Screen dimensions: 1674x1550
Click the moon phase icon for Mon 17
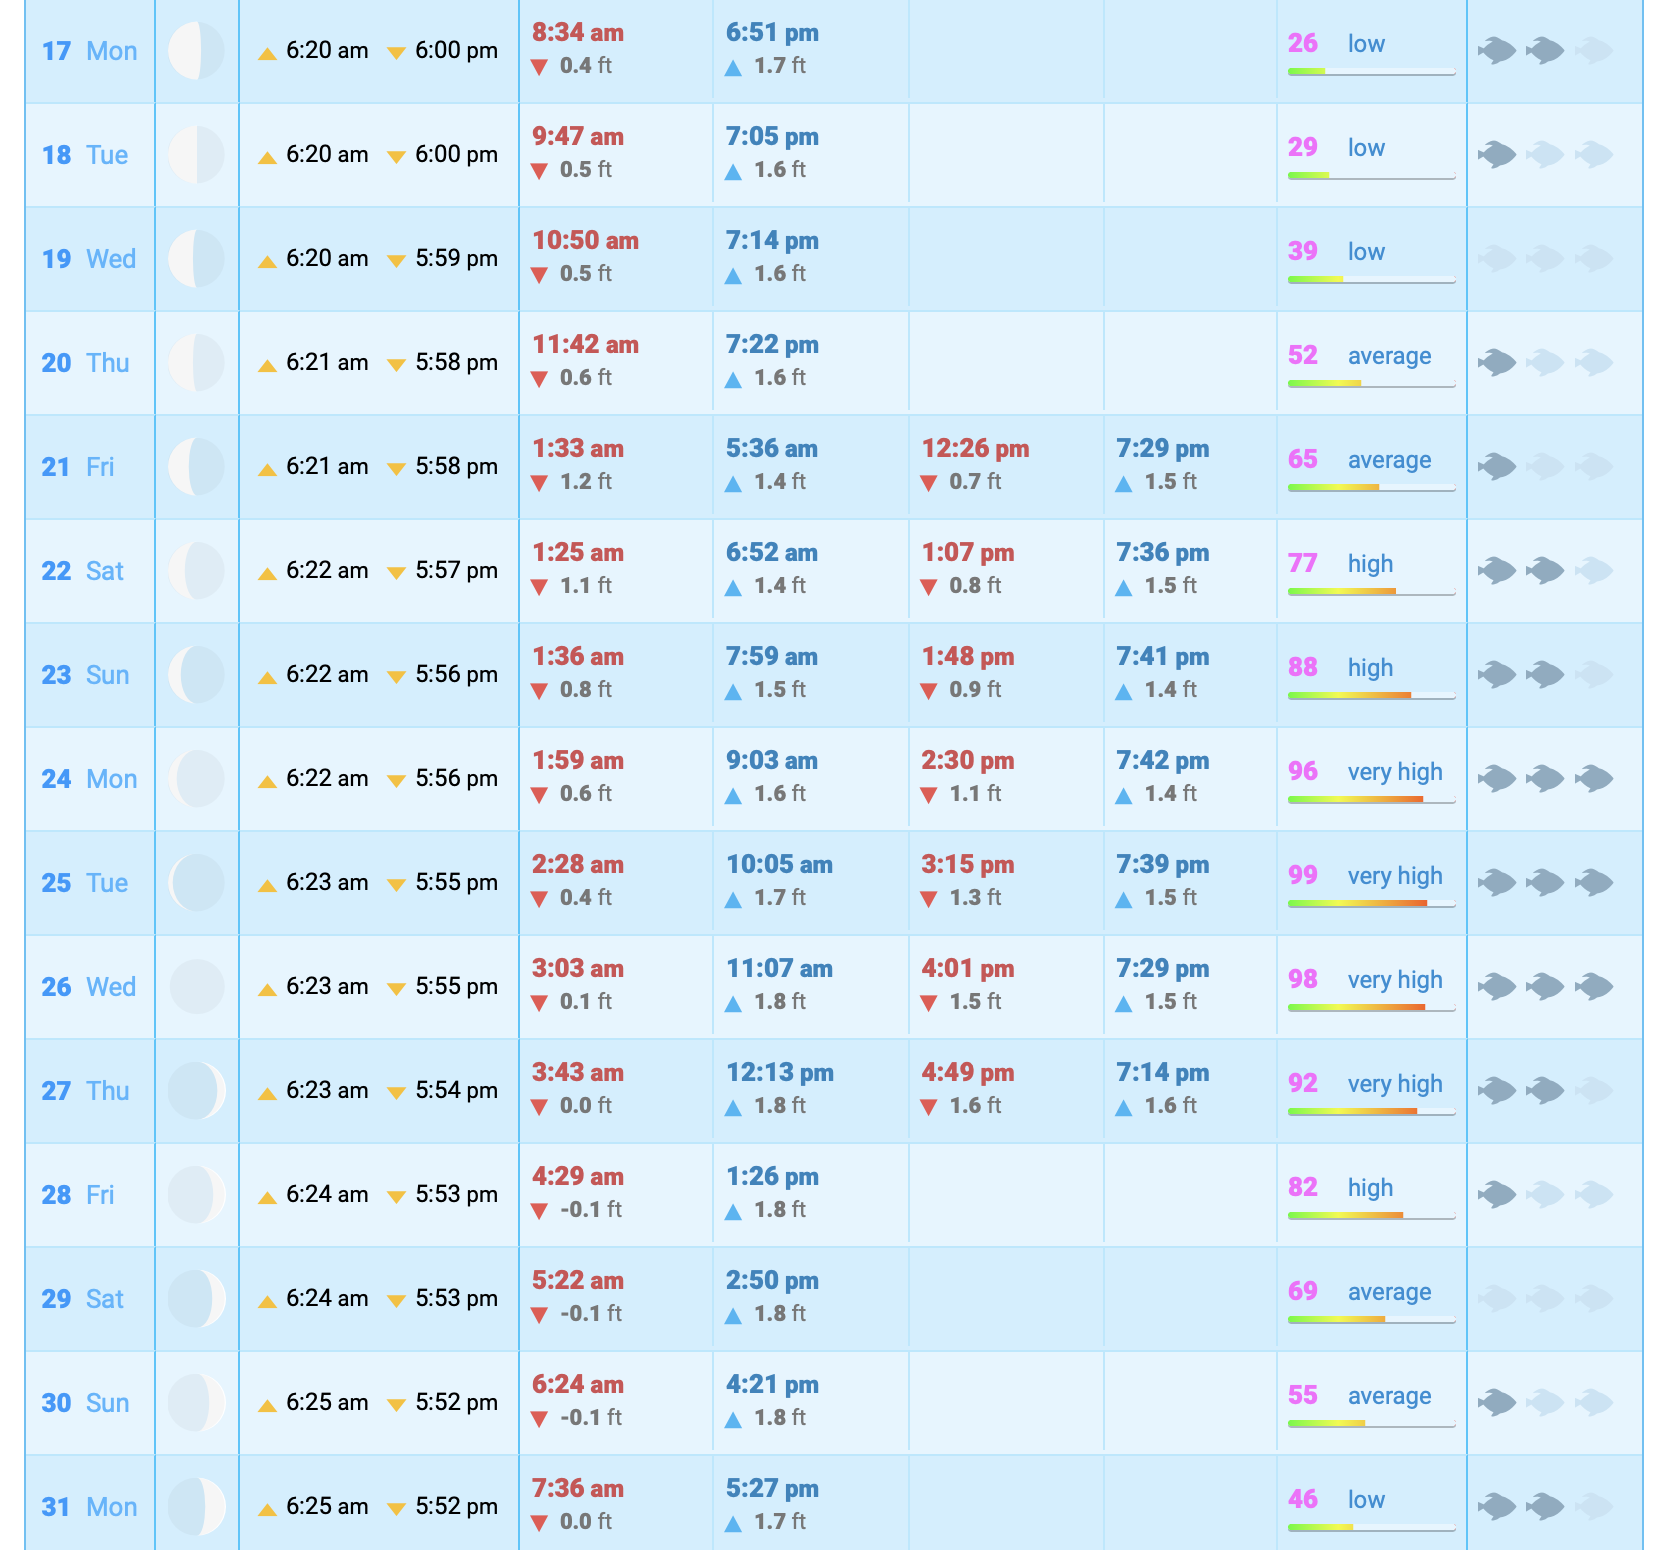click(197, 51)
